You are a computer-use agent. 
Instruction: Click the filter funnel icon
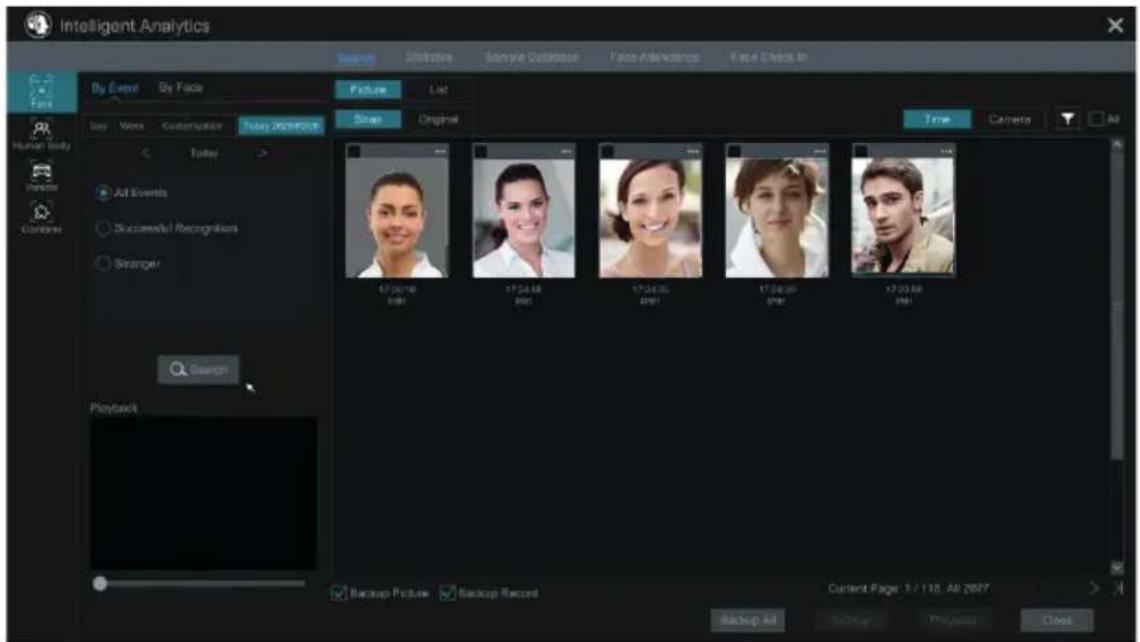pos(1067,119)
